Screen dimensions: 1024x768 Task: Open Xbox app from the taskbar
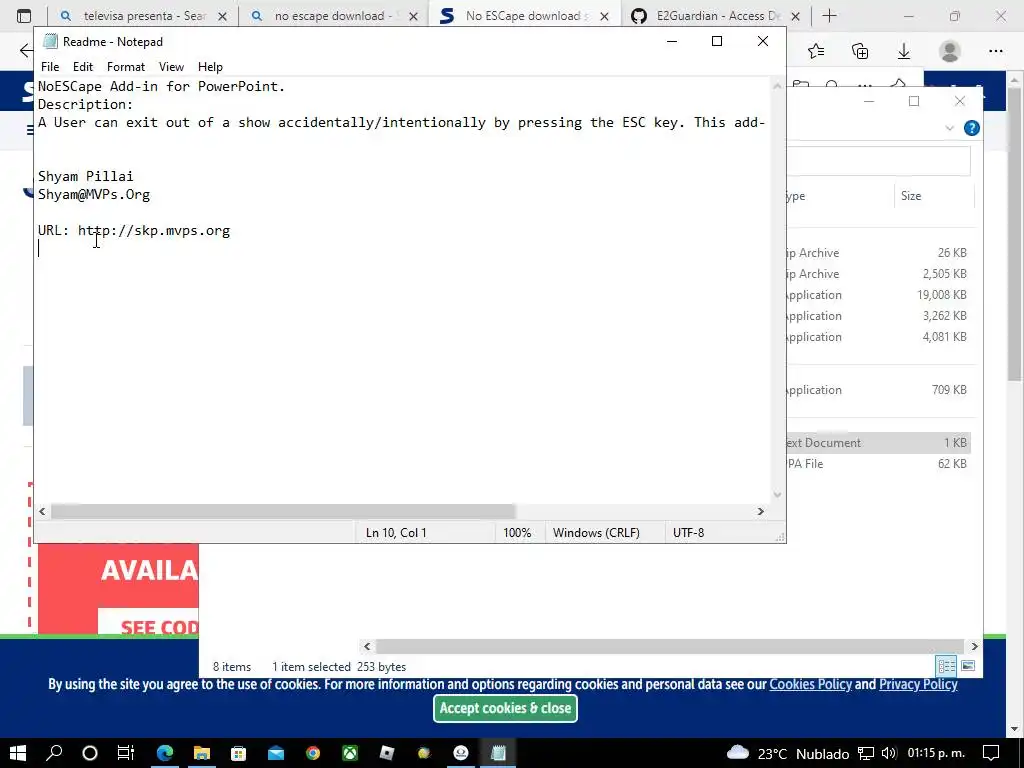[350, 753]
